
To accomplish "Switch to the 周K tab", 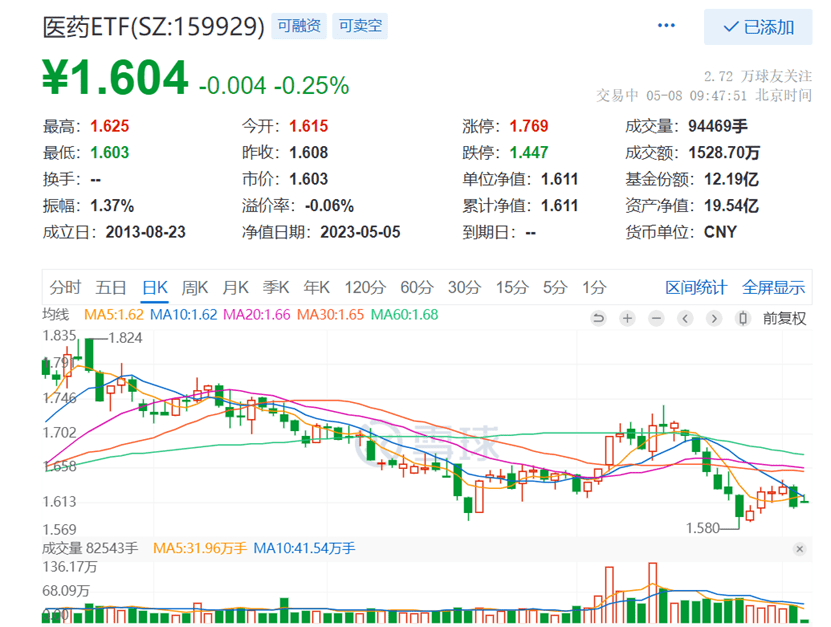I will point(194,287).
